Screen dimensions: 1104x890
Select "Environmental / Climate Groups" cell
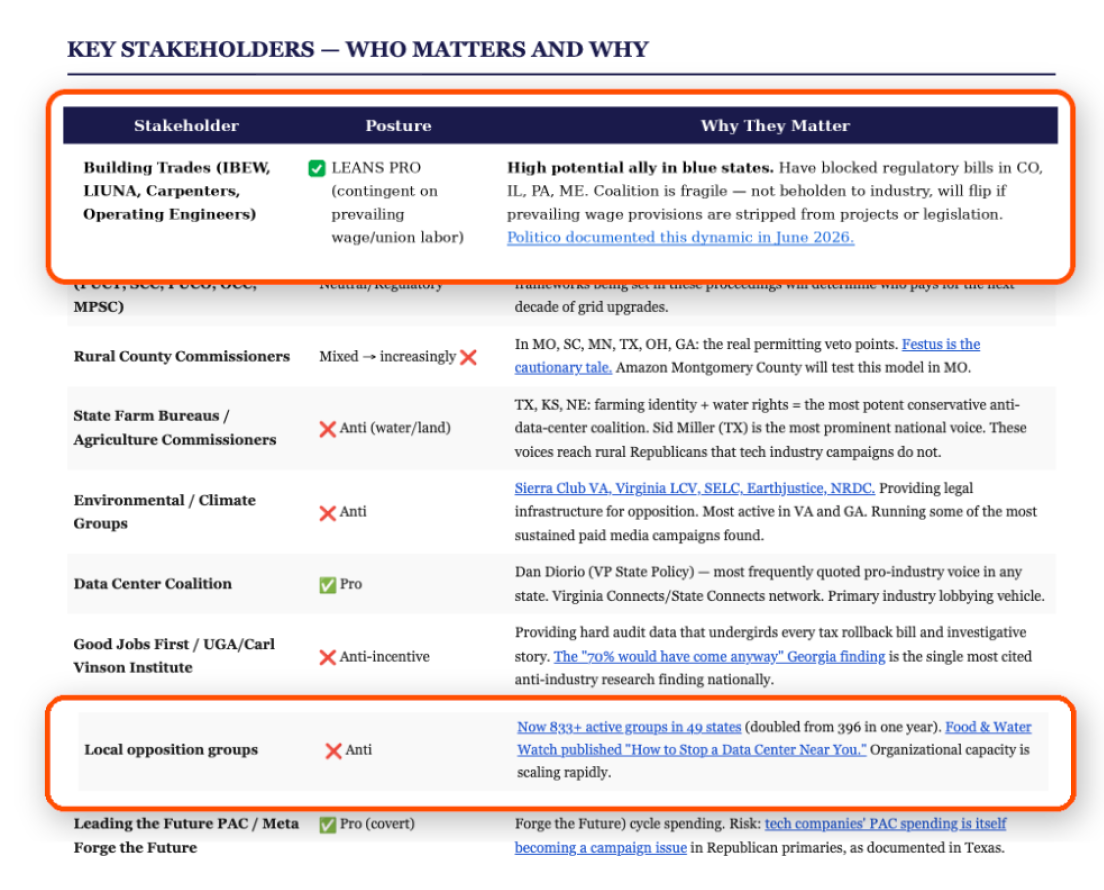pyautogui.click(x=164, y=511)
